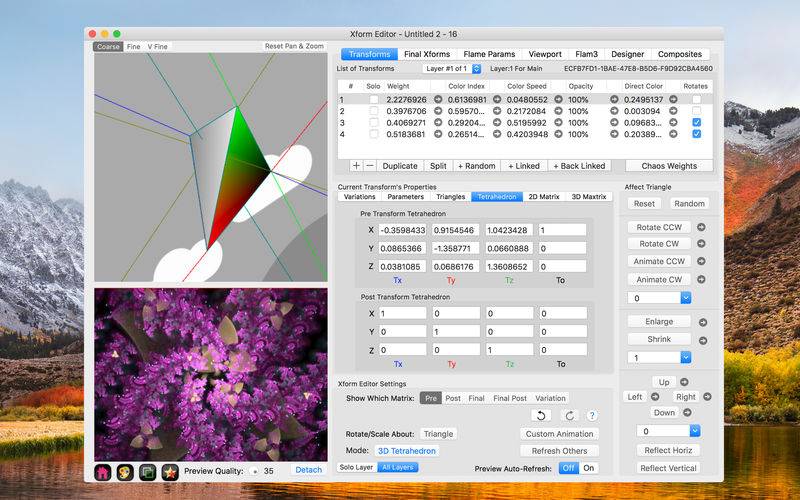Viewport: 800px width, 500px height.
Task: Click the minus icon to remove transform
Action: [x=369, y=166]
